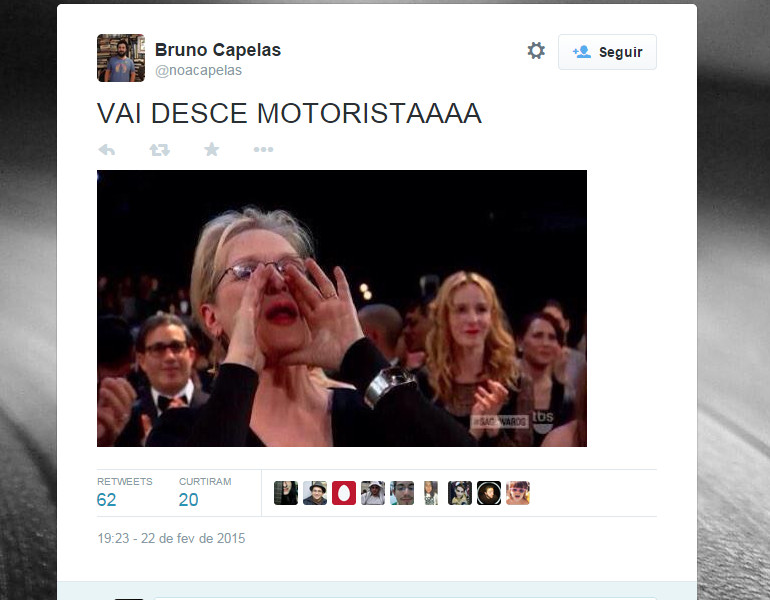This screenshot has width=770, height=600.
Task: Click the last avatar with sunglasses
Action: coord(518,493)
